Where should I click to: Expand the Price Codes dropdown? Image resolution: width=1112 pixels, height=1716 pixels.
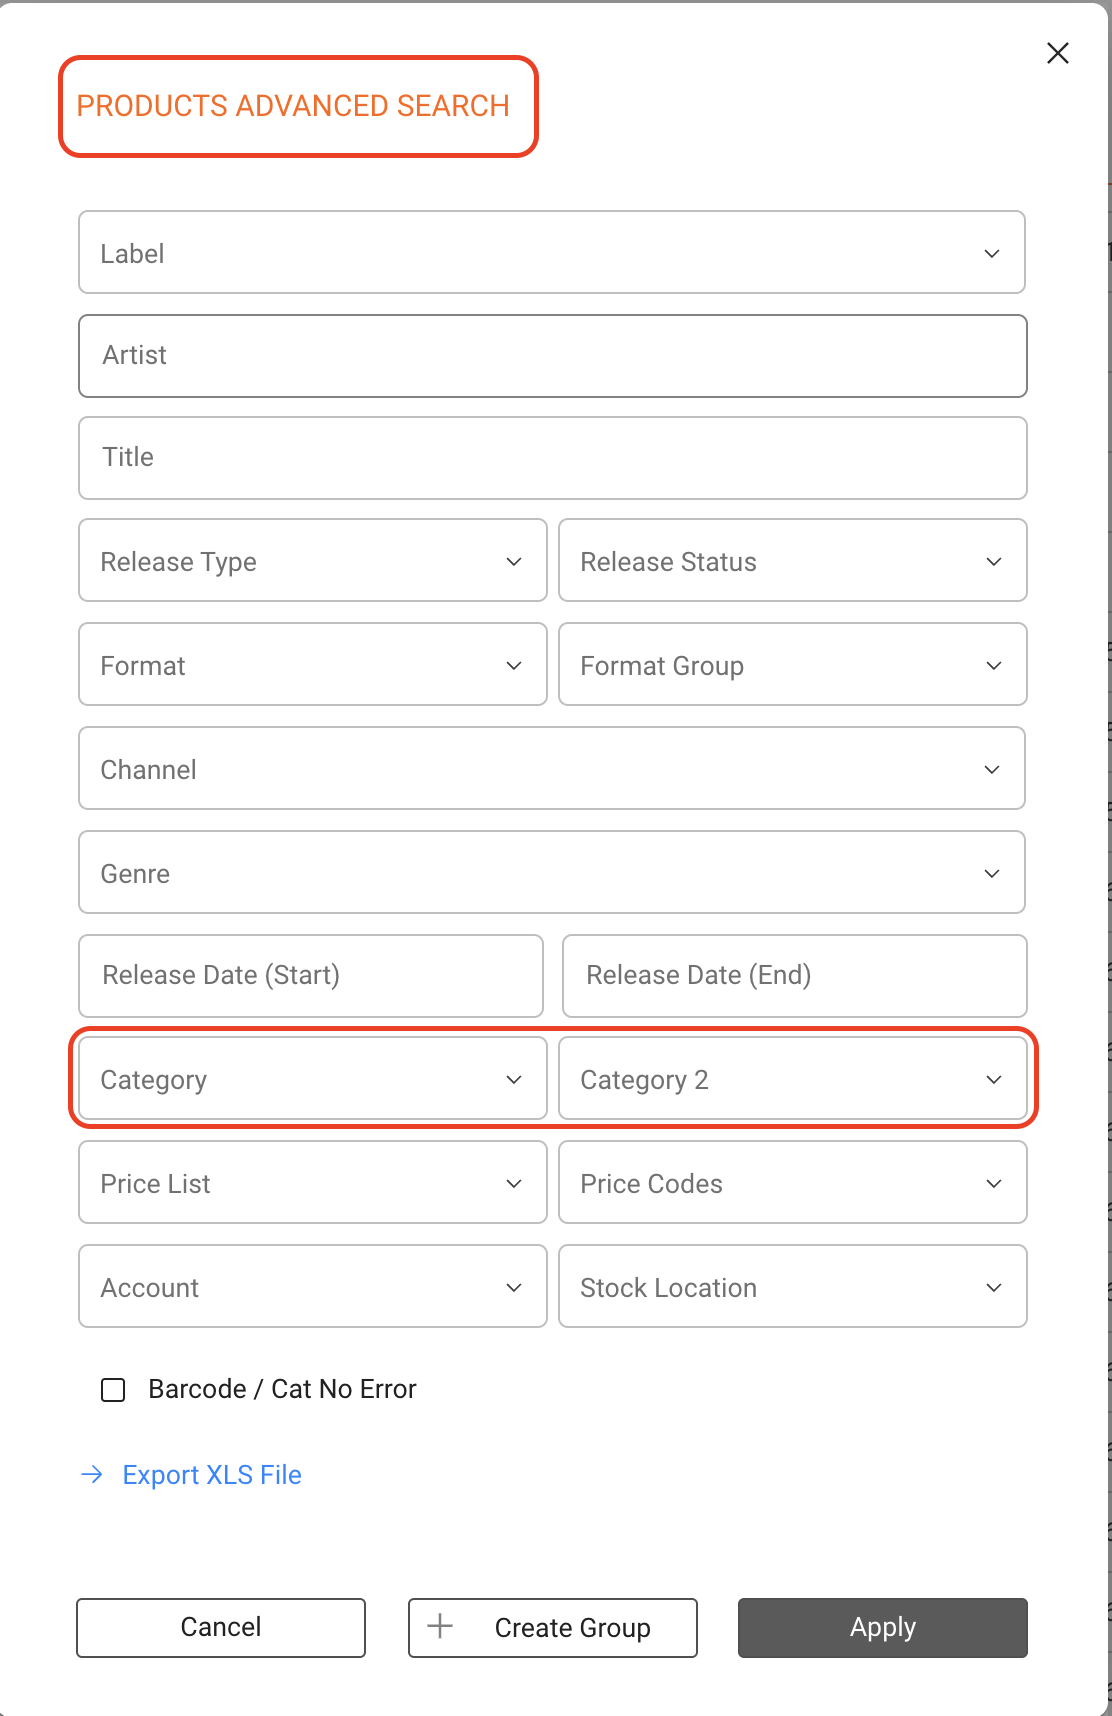click(793, 1182)
